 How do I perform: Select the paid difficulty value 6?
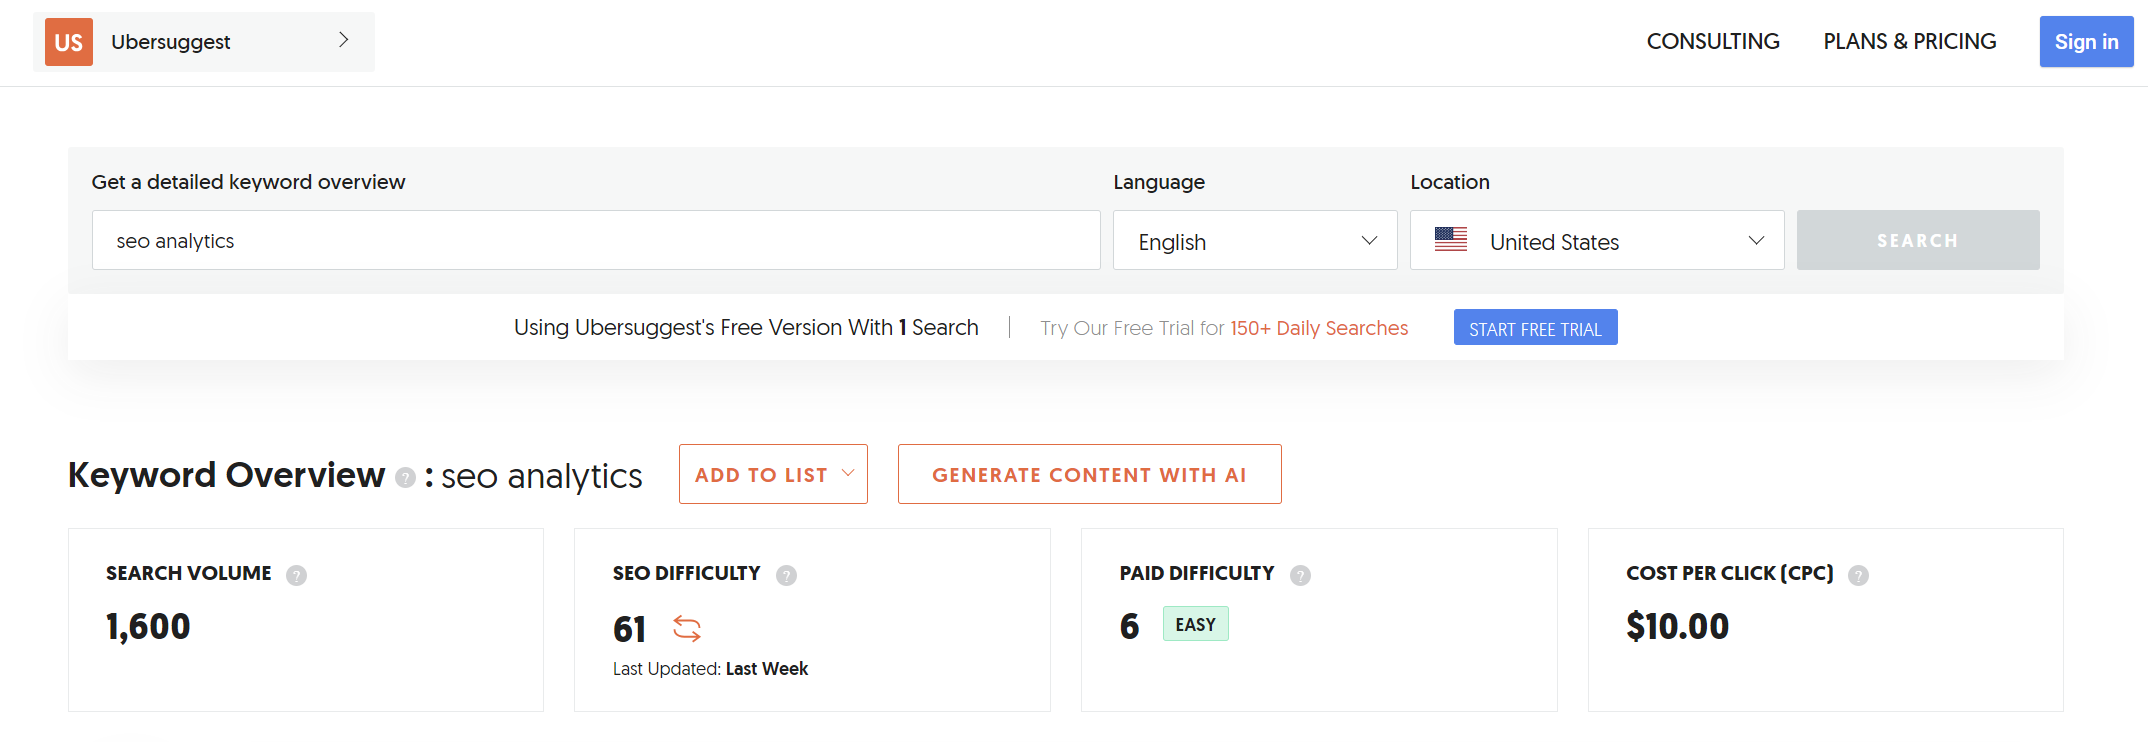click(x=1129, y=626)
